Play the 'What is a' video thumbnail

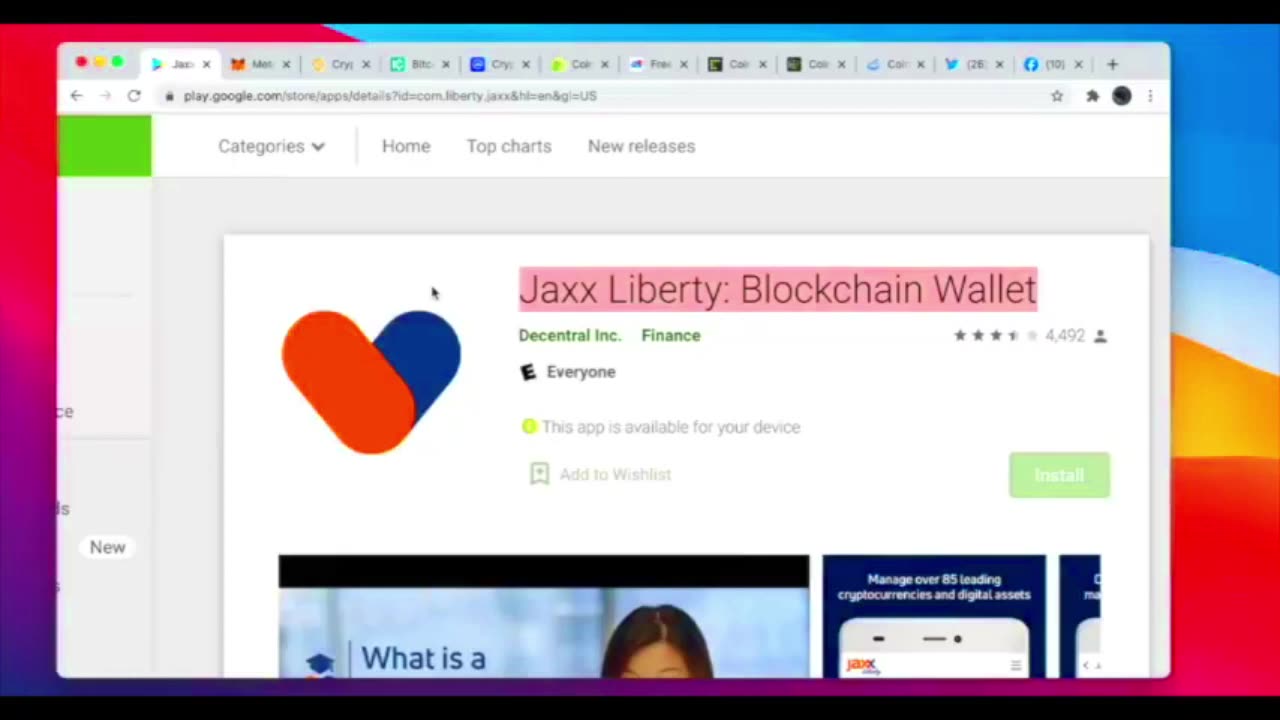point(544,616)
